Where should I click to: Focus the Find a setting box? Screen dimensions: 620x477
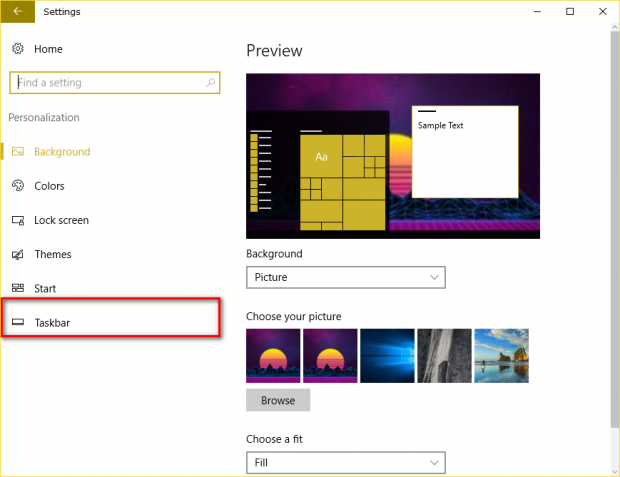(x=115, y=83)
